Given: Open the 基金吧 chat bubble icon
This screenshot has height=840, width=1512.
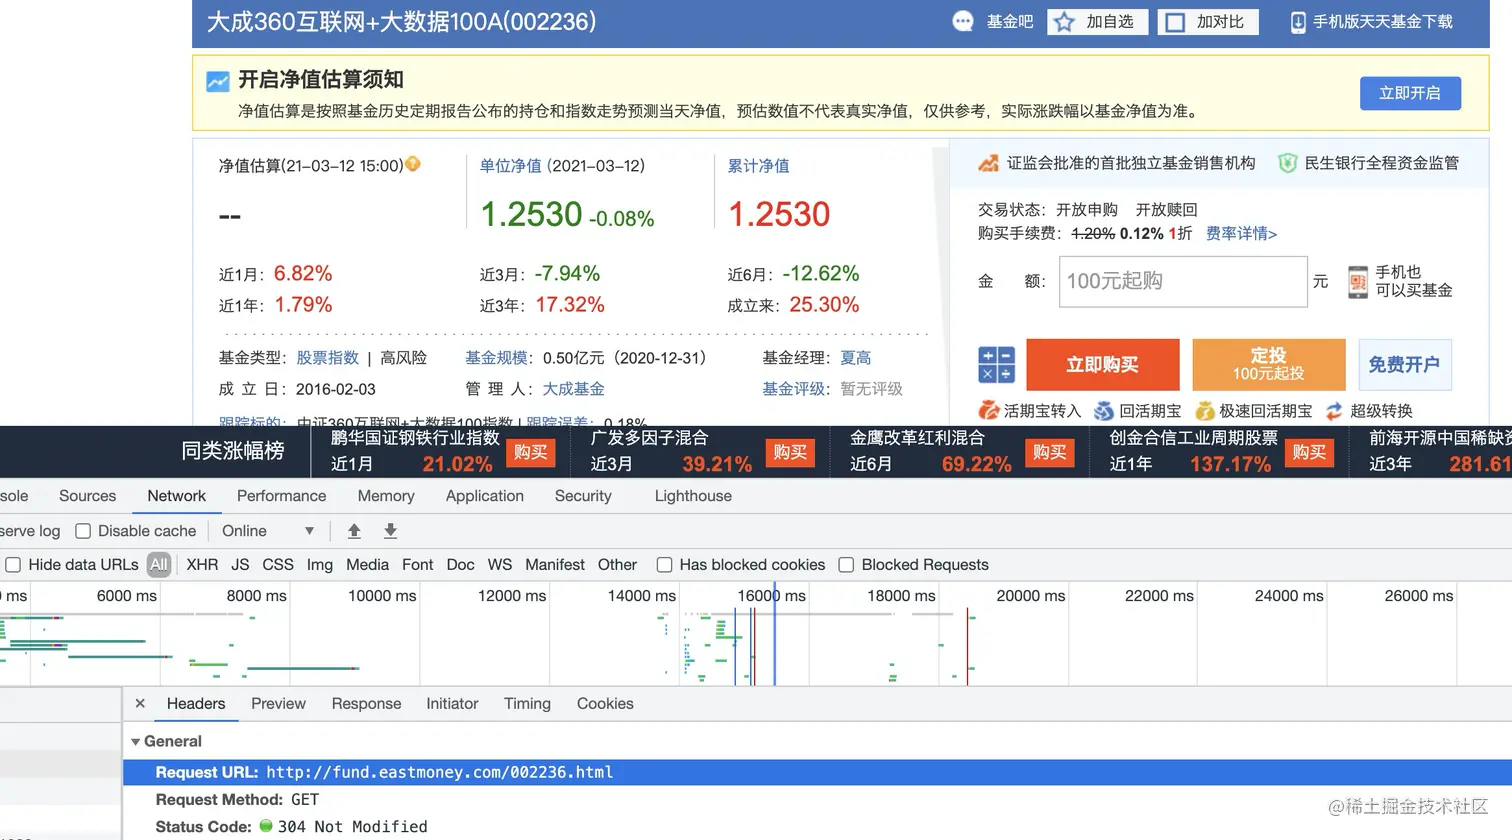Looking at the screenshot, I should tap(962, 21).
